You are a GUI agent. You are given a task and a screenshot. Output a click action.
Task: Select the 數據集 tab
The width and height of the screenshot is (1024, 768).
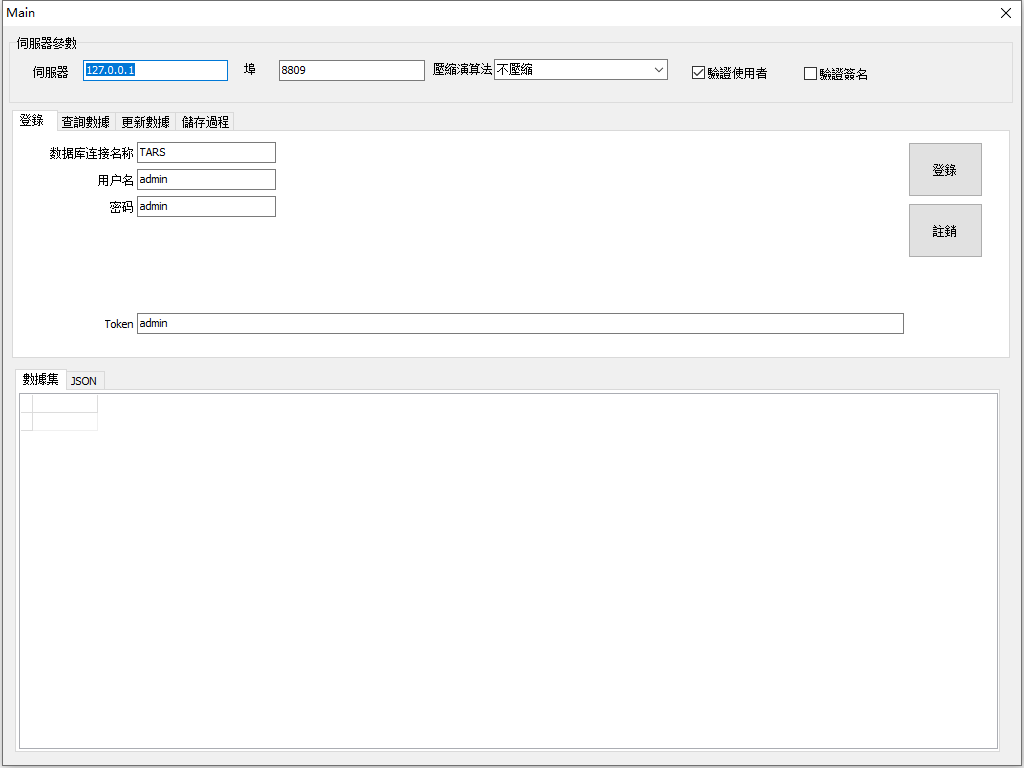tap(40, 379)
